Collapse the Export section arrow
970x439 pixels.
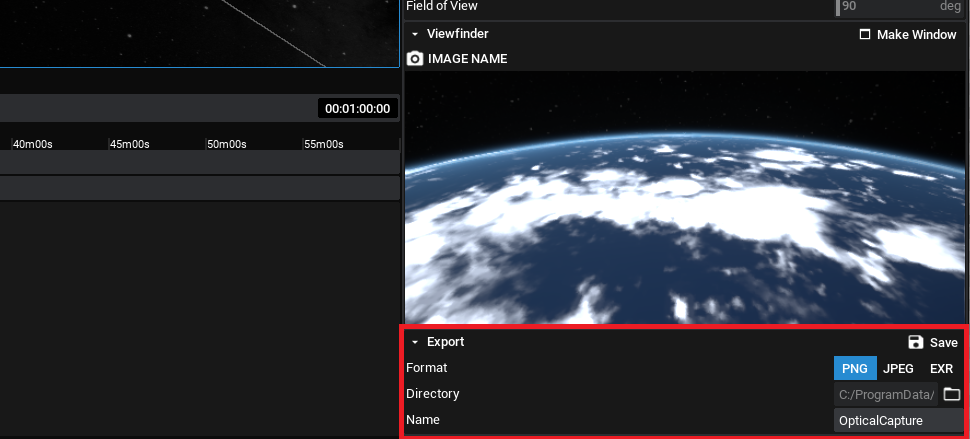[415, 342]
